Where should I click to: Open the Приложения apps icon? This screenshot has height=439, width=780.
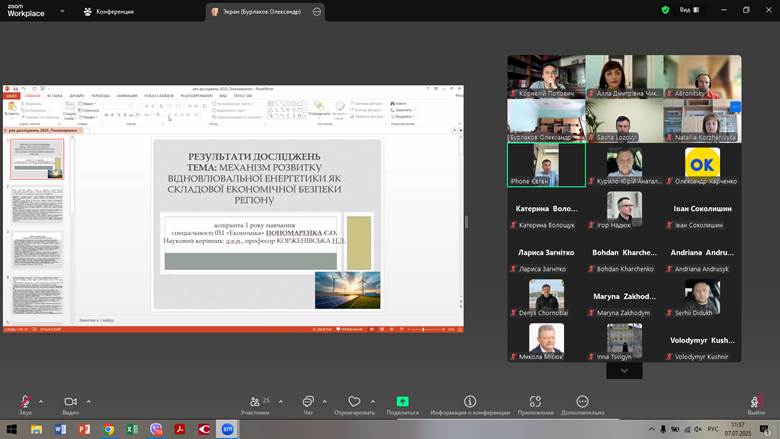(535, 402)
